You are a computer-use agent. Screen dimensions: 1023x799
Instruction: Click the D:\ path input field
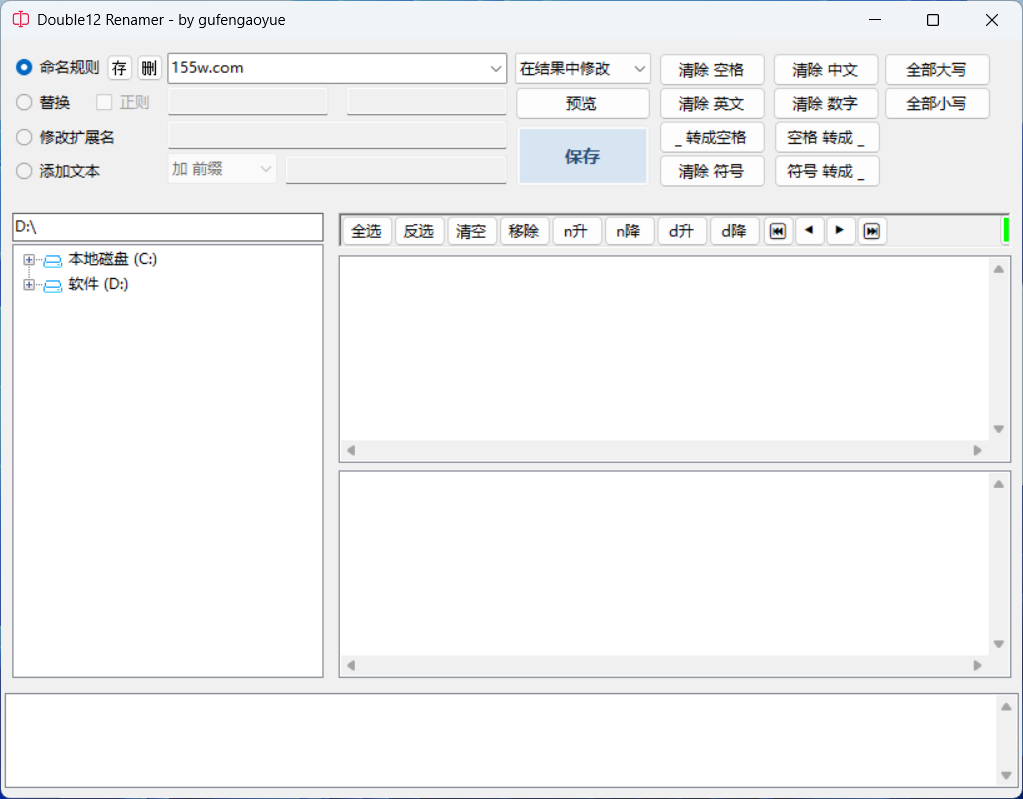point(167,227)
